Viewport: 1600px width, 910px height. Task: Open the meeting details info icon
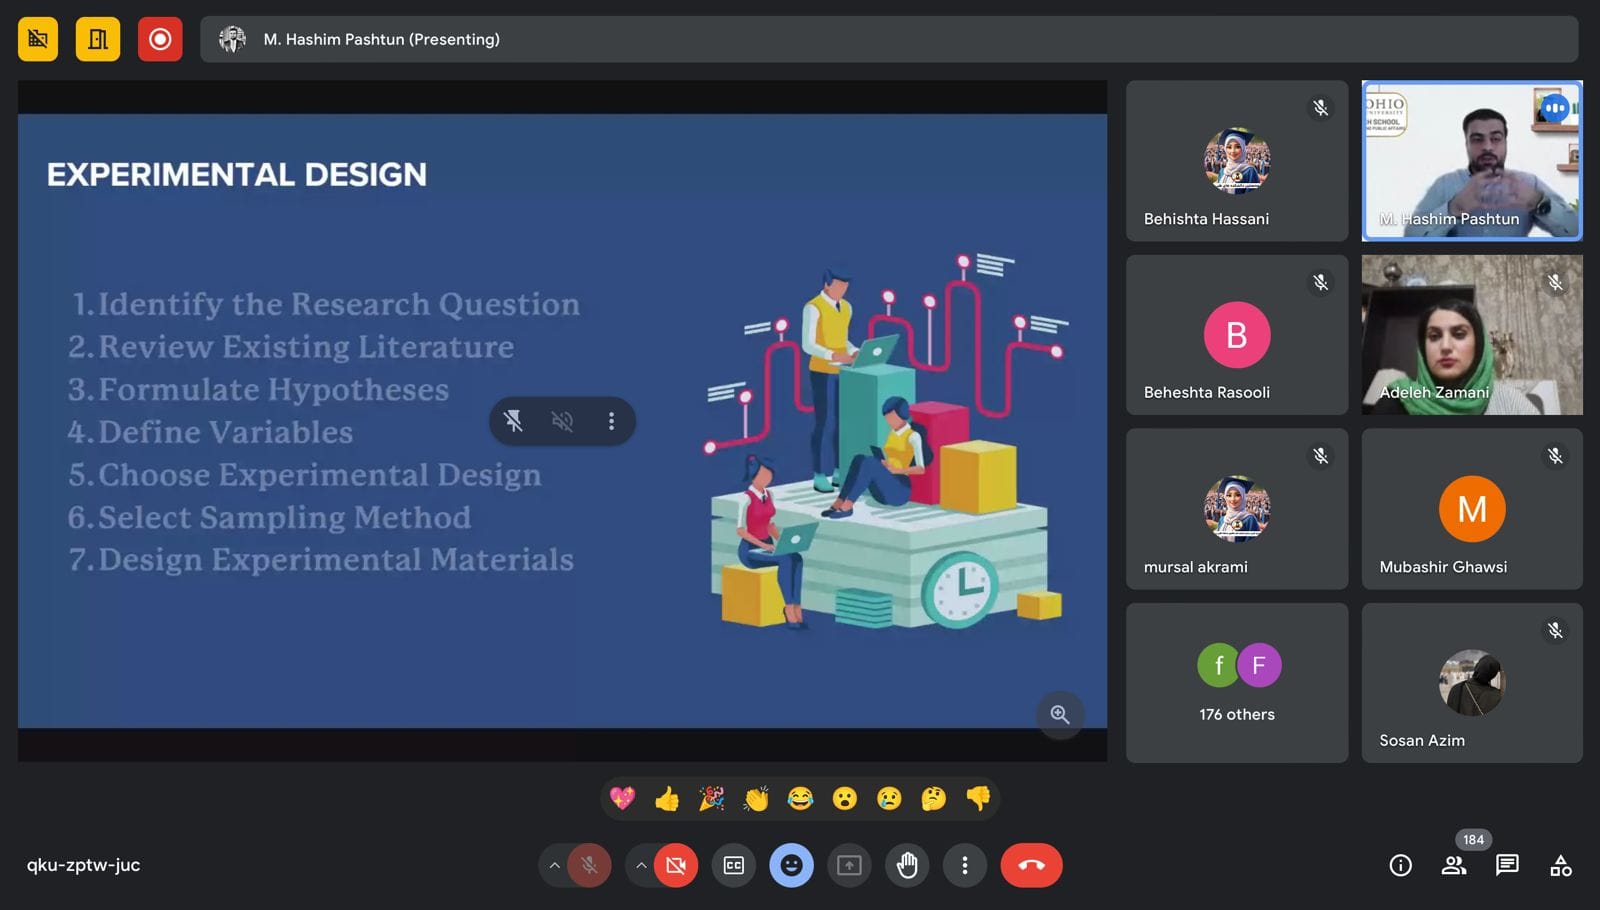point(1400,866)
